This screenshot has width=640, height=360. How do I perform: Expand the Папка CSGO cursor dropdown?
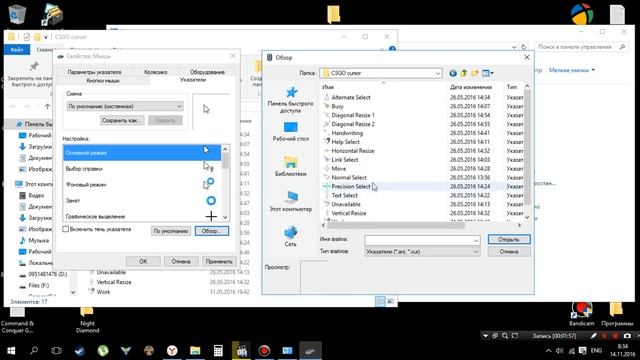click(438, 73)
